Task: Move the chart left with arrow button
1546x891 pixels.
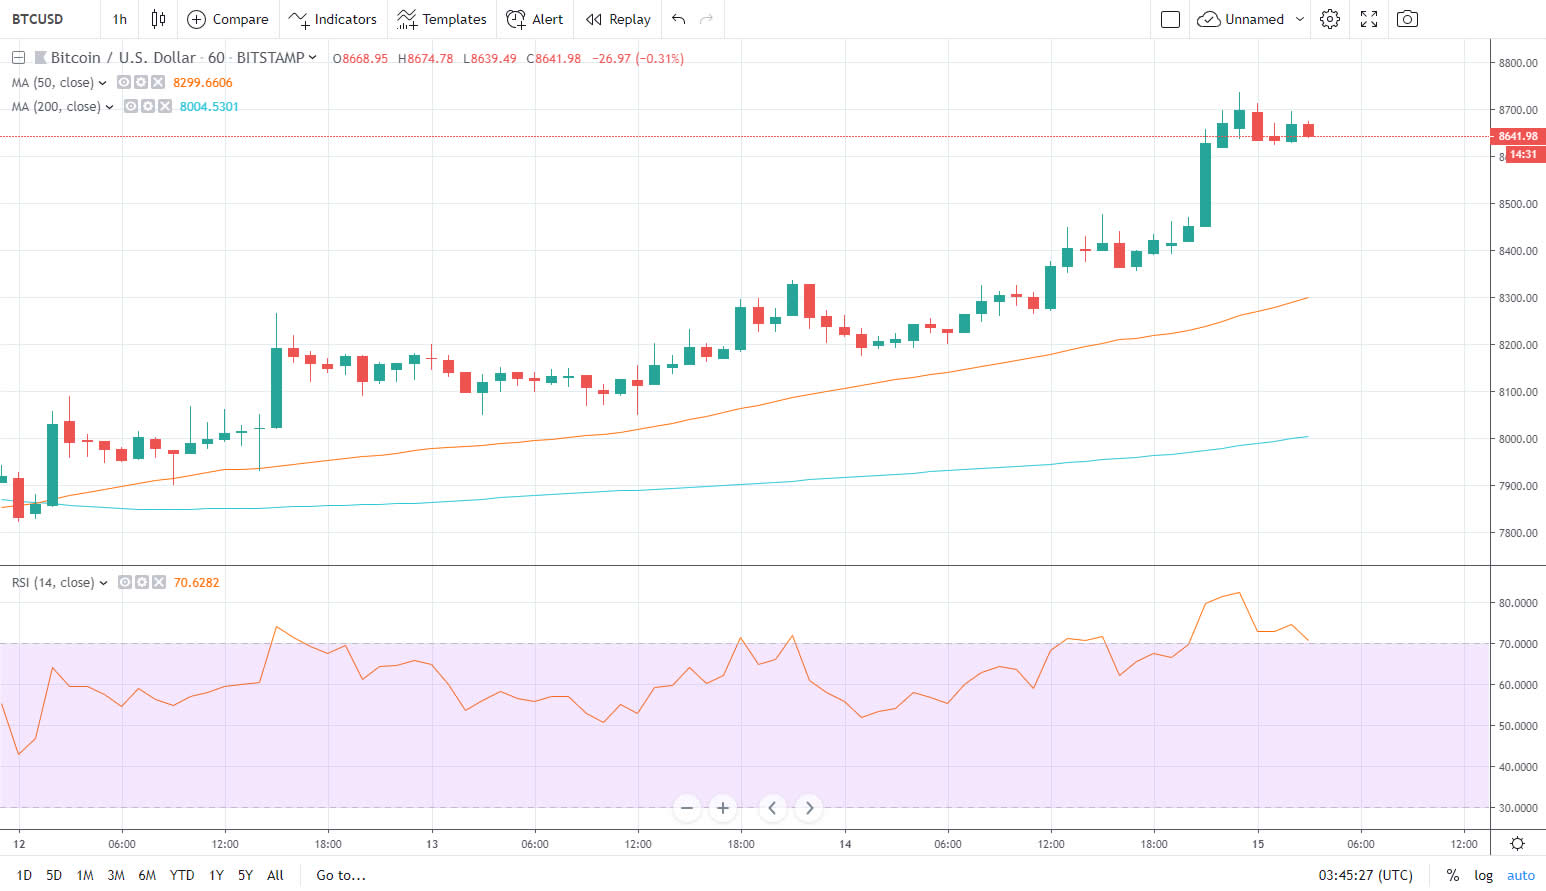Action: 772,807
